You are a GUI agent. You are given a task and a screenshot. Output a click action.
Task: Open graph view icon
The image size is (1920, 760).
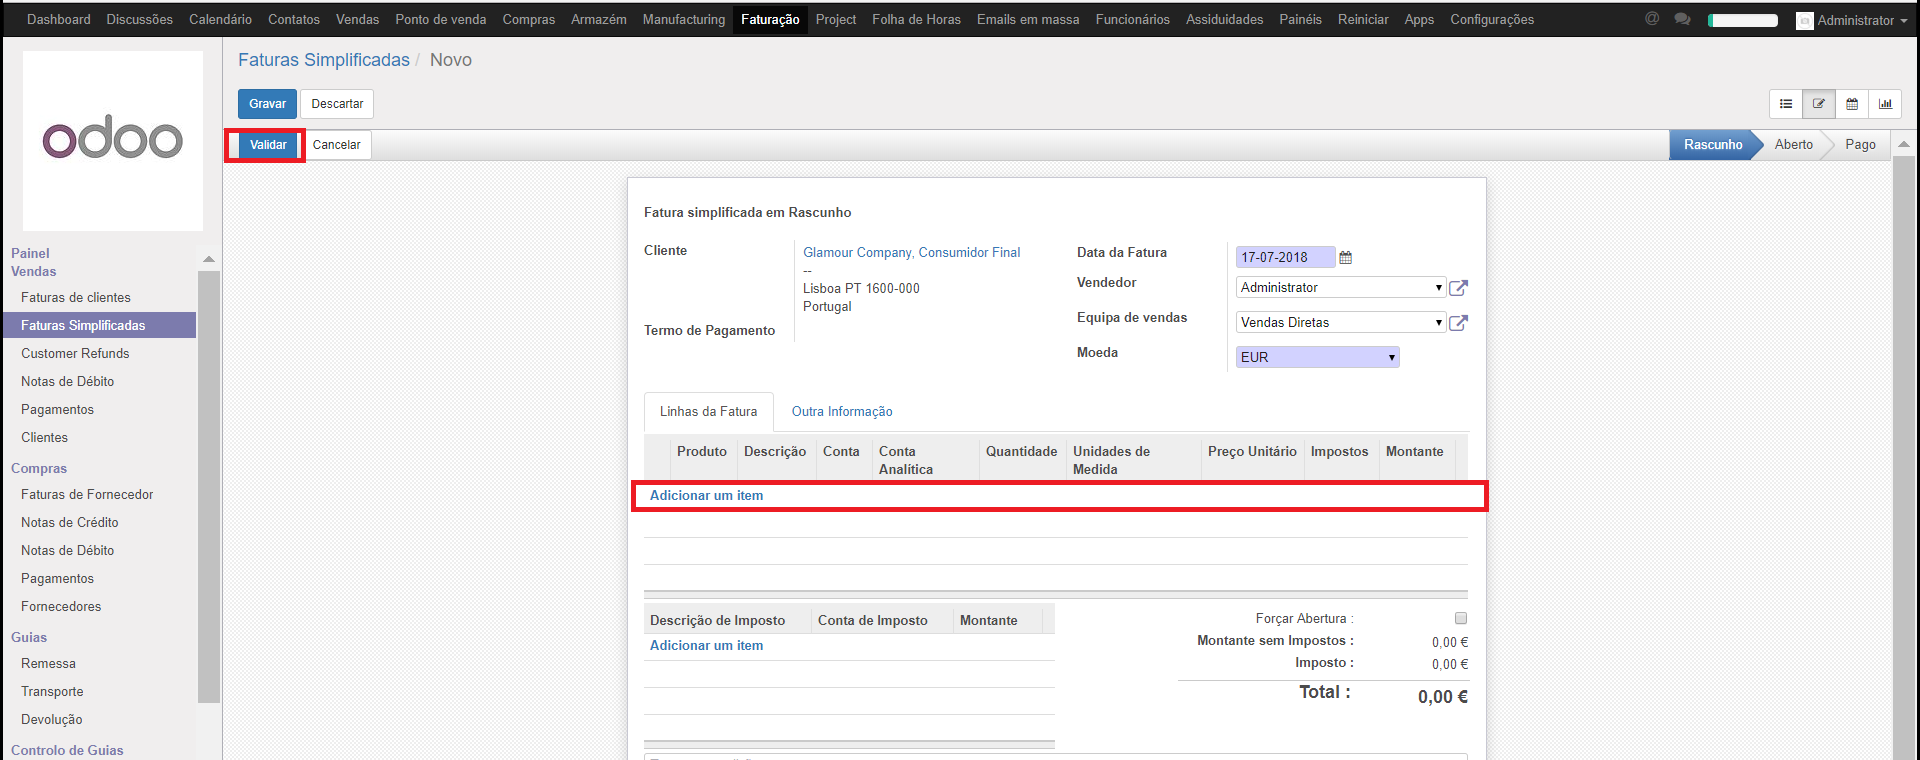pos(1885,104)
